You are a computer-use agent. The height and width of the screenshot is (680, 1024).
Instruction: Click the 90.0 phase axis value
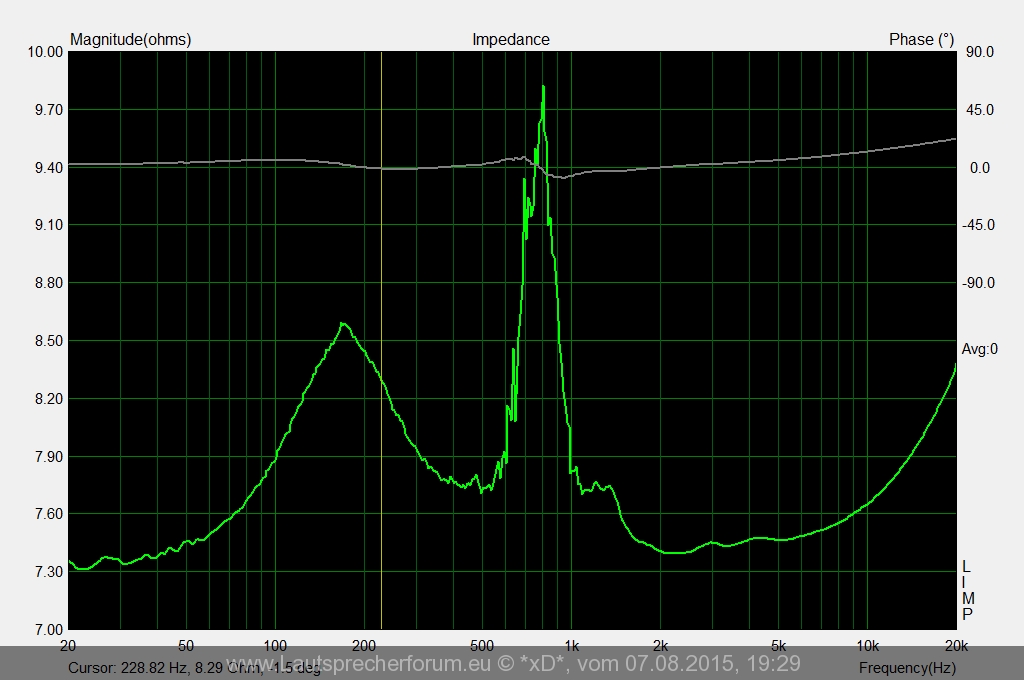coord(980,52)
